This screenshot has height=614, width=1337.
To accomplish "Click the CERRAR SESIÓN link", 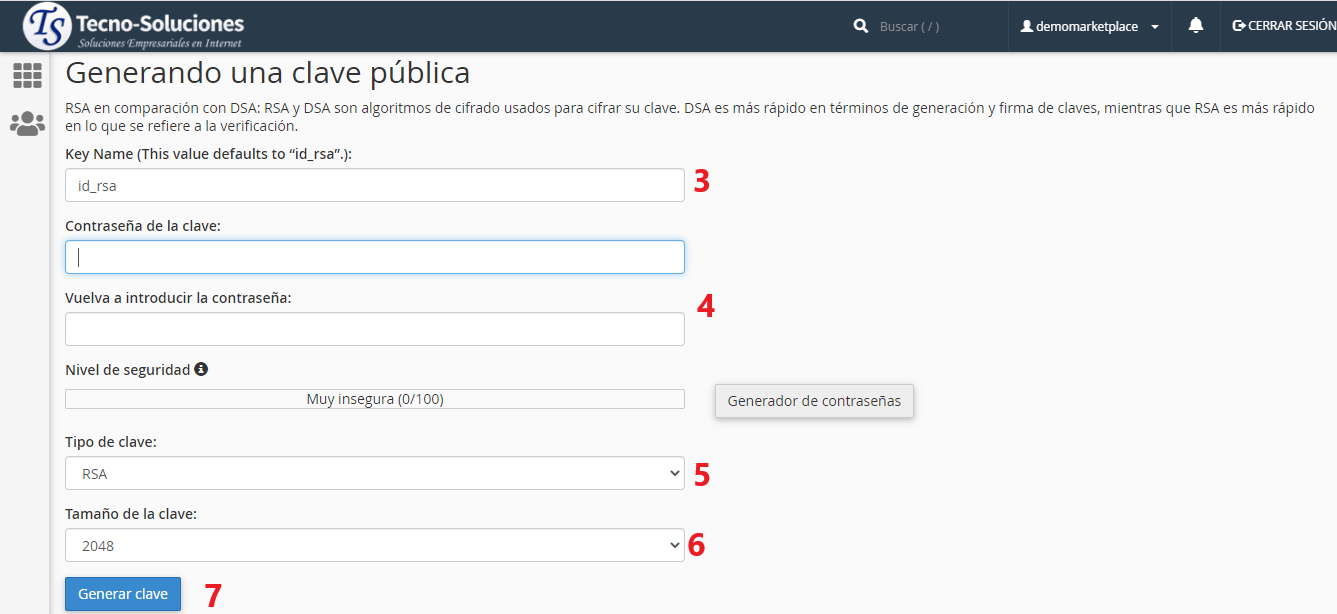I will tap(1291, 26).
